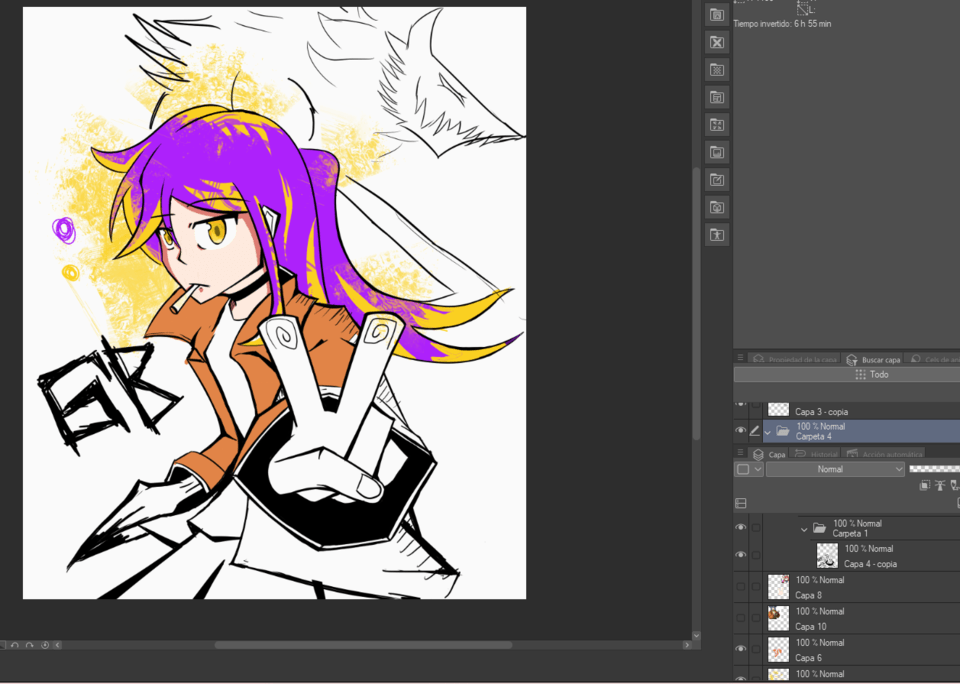This screenshot has height=684, width=960.
Task: Select the Capa 4 - copia thumbnail
Action: [827, 556]
